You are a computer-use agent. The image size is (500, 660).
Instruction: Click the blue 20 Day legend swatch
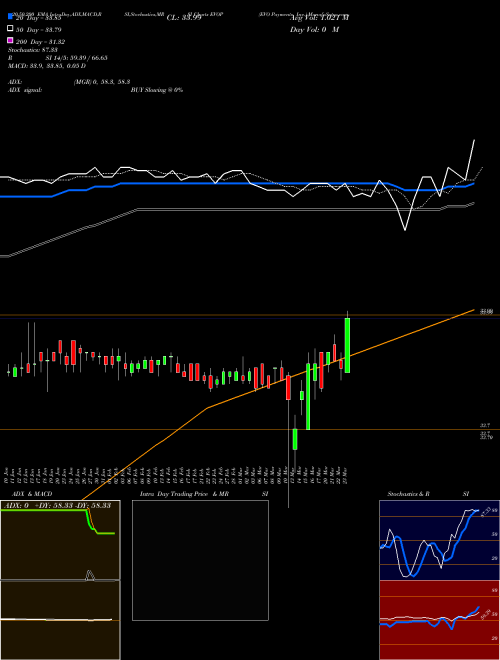tap(10, 17)
